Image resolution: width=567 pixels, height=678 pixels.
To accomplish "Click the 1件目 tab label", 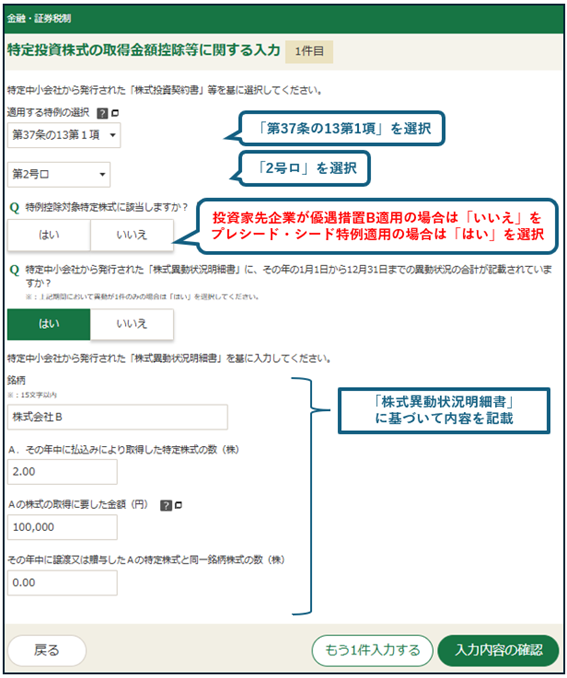I will [x=309, y=51].
